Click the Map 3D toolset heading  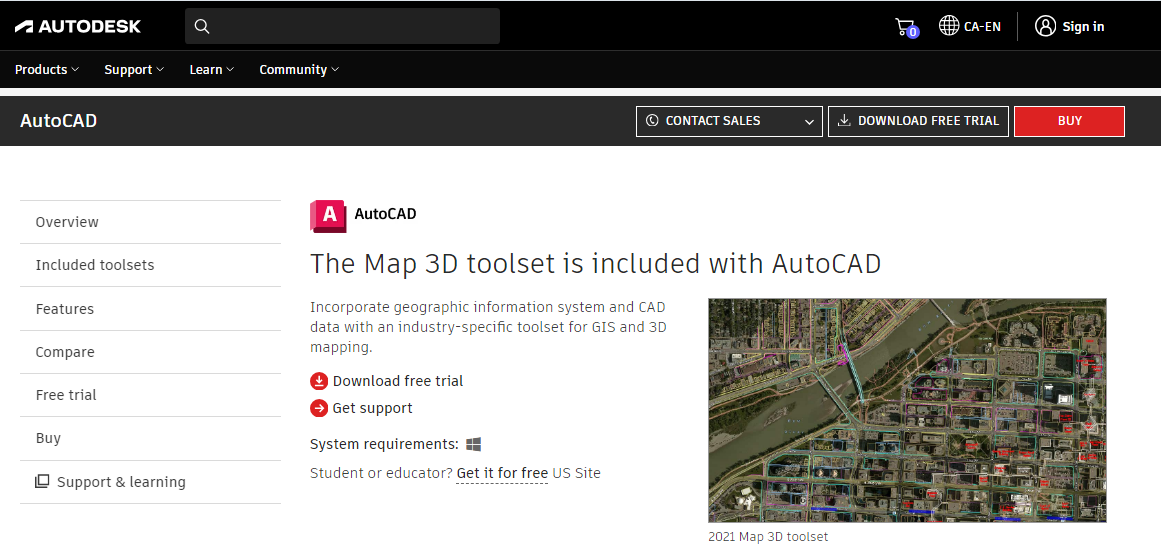[x=595, y=263]
